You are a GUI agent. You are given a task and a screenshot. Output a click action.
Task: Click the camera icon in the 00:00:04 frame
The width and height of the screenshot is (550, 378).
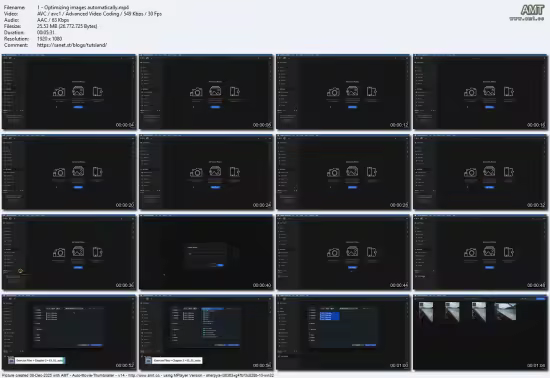click(59, 92)
